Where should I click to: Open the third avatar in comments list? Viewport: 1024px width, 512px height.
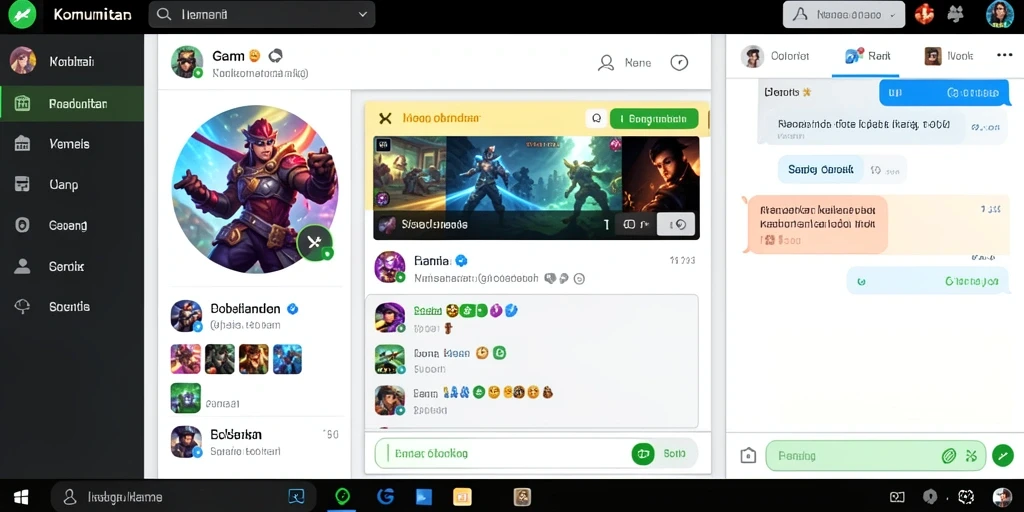pyautogui.click(x=390, y=400)
